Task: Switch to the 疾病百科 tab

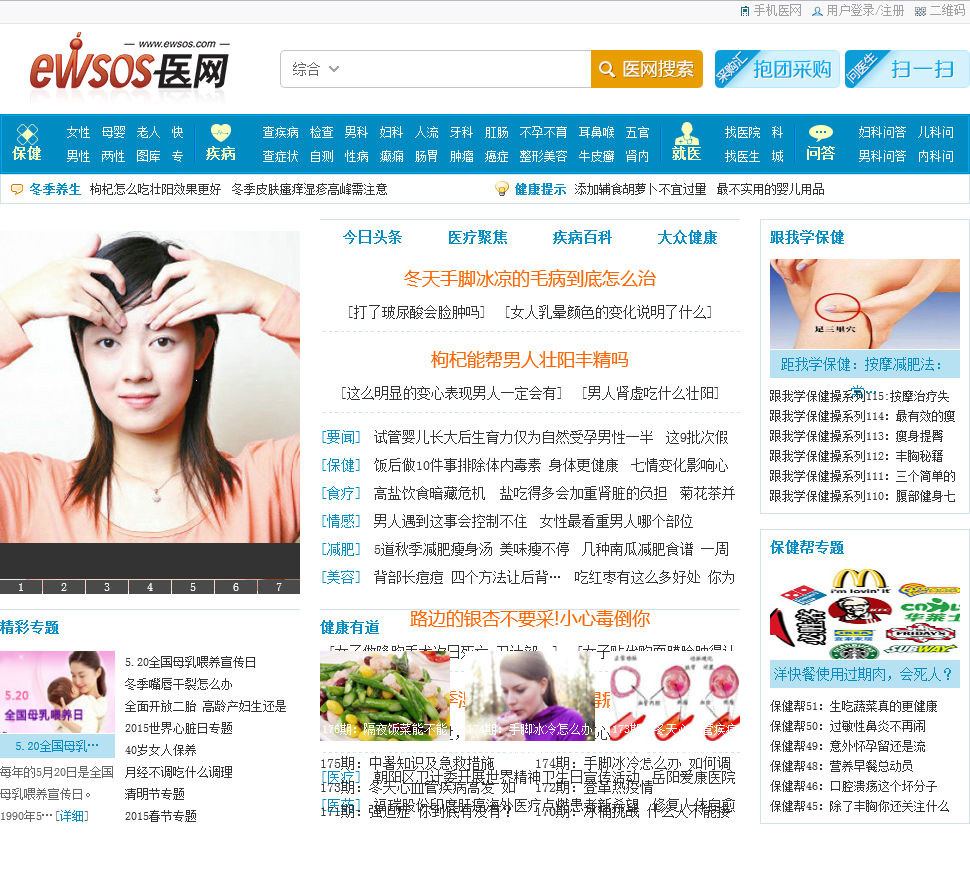Action: tap(582, 238)
